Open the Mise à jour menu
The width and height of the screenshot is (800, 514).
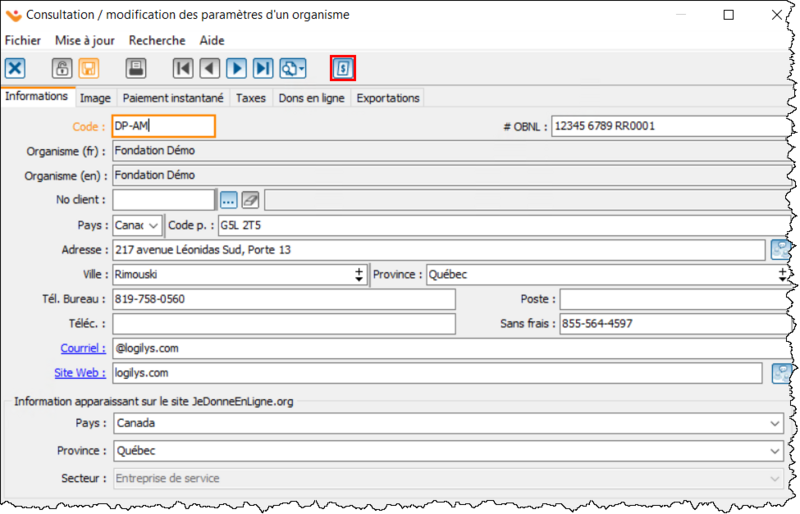click(x=85, y=40)
